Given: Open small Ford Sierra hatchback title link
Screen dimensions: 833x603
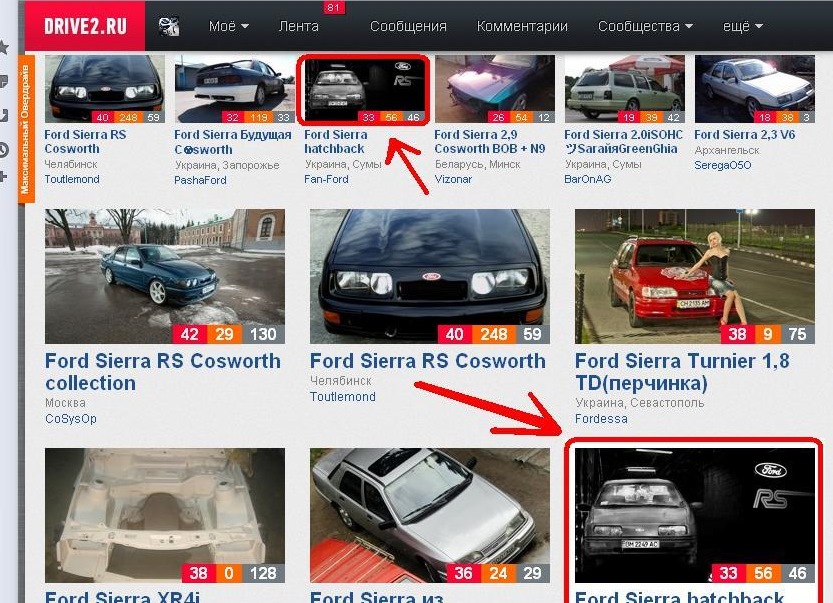Looking at the screenshot, I should [x=335, y=142].
